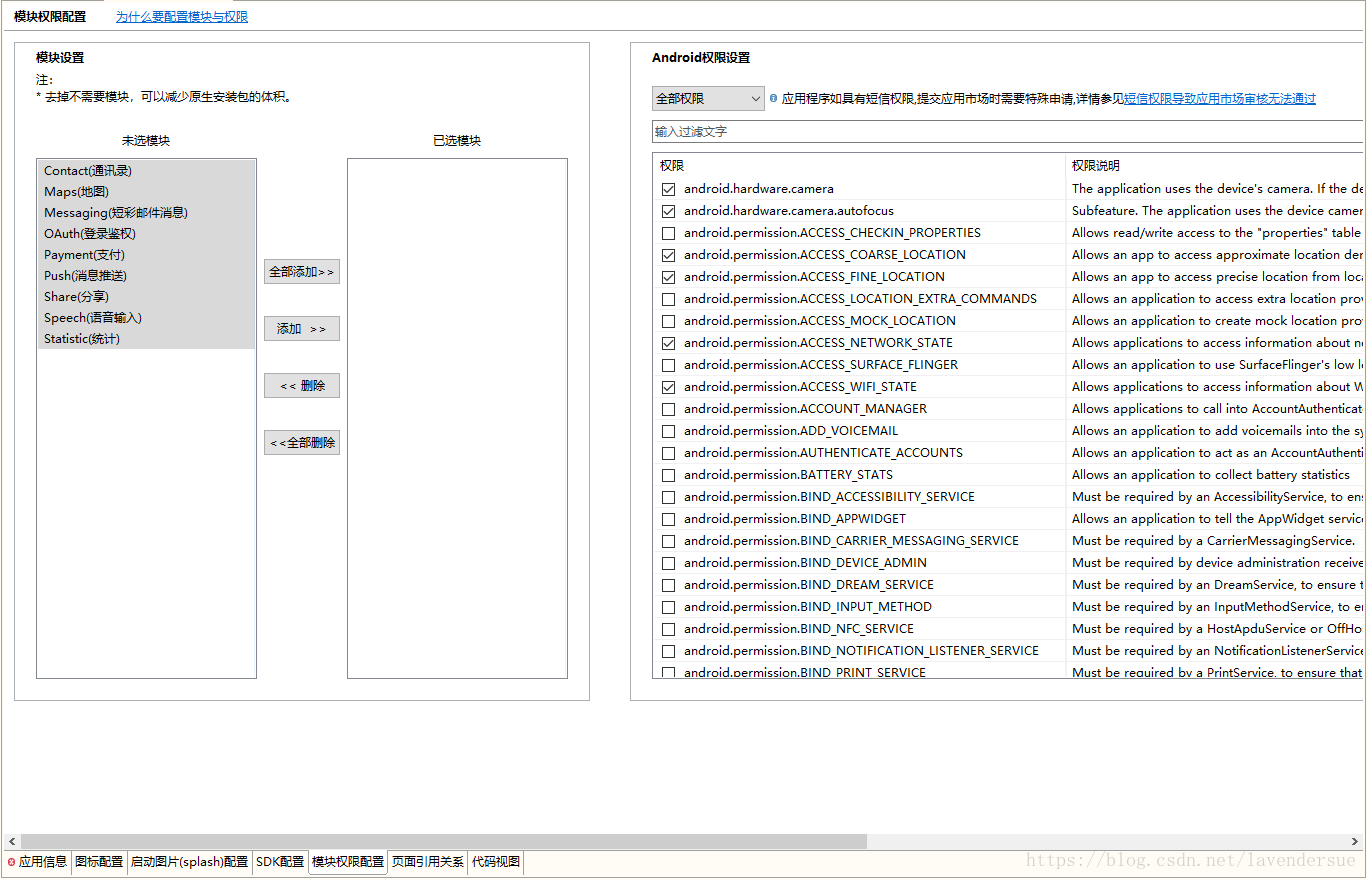1367x880 pixels.
Task: Enable BIND_NFC_SERVICE checkbox
Action: tap(668, 629)
